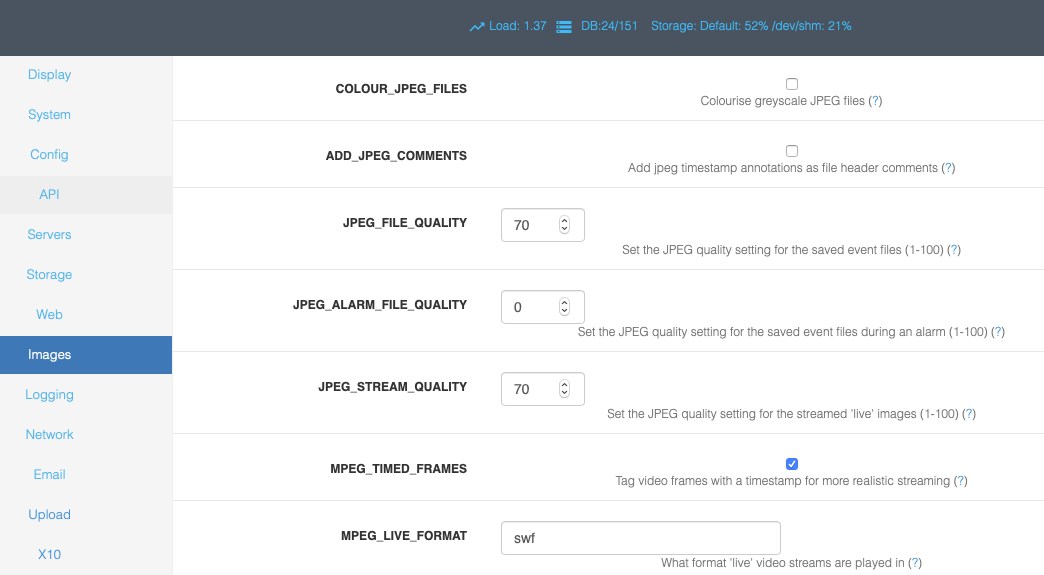The width and height of the screenshot is (1044, 575).
Task: Click the database stack icon
Action: [x=564, y=27]
